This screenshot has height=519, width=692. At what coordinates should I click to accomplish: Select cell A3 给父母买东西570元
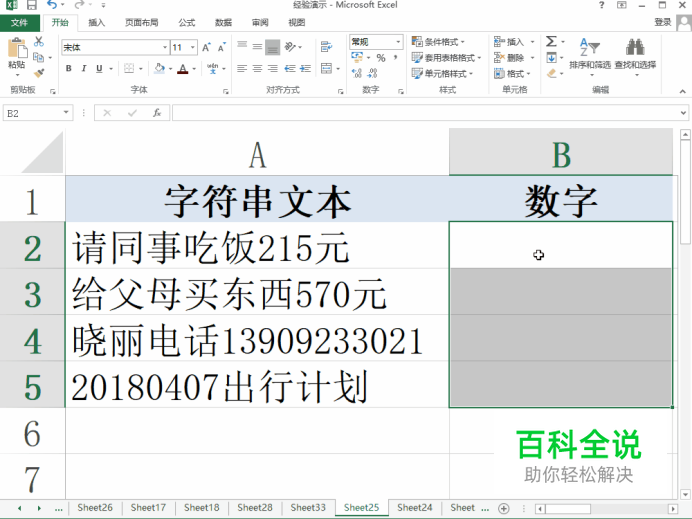257,292
